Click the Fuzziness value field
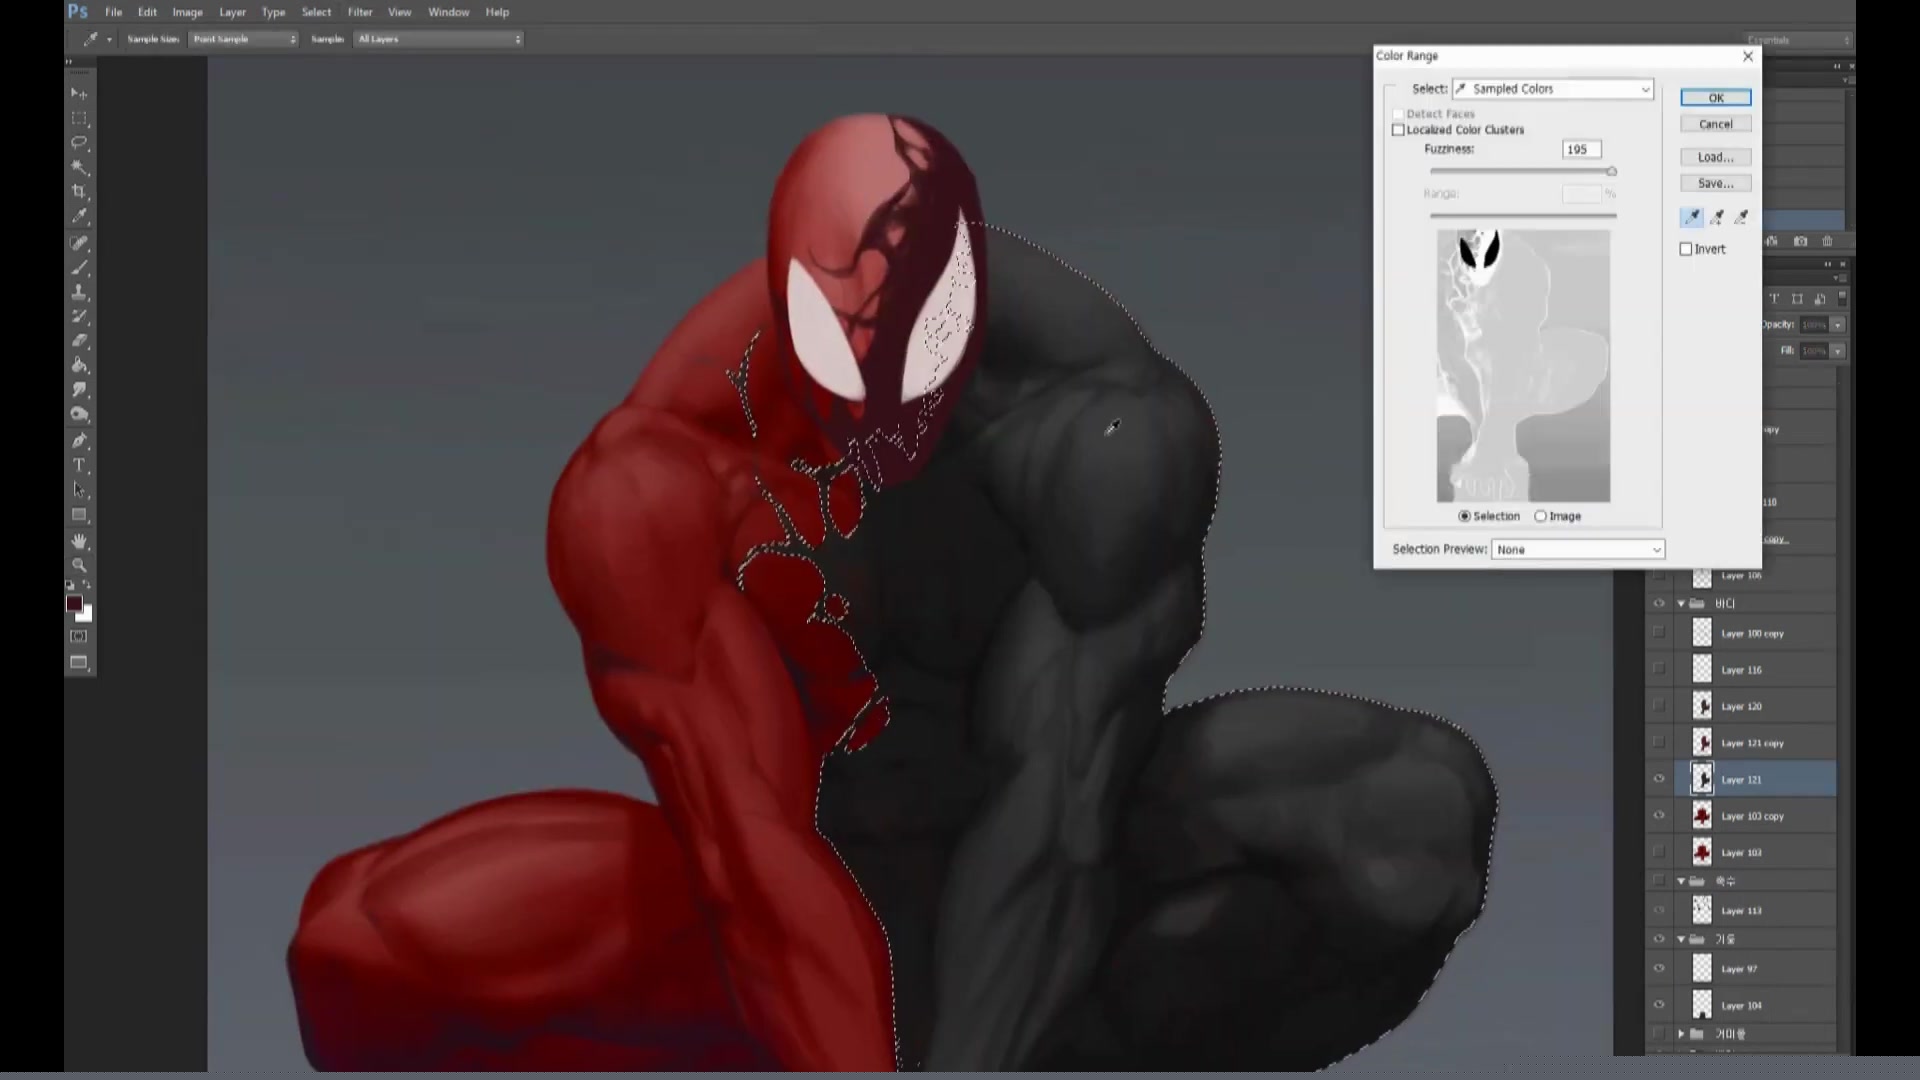The height and width of the screenshot is (1080, 1920). 1582,149
